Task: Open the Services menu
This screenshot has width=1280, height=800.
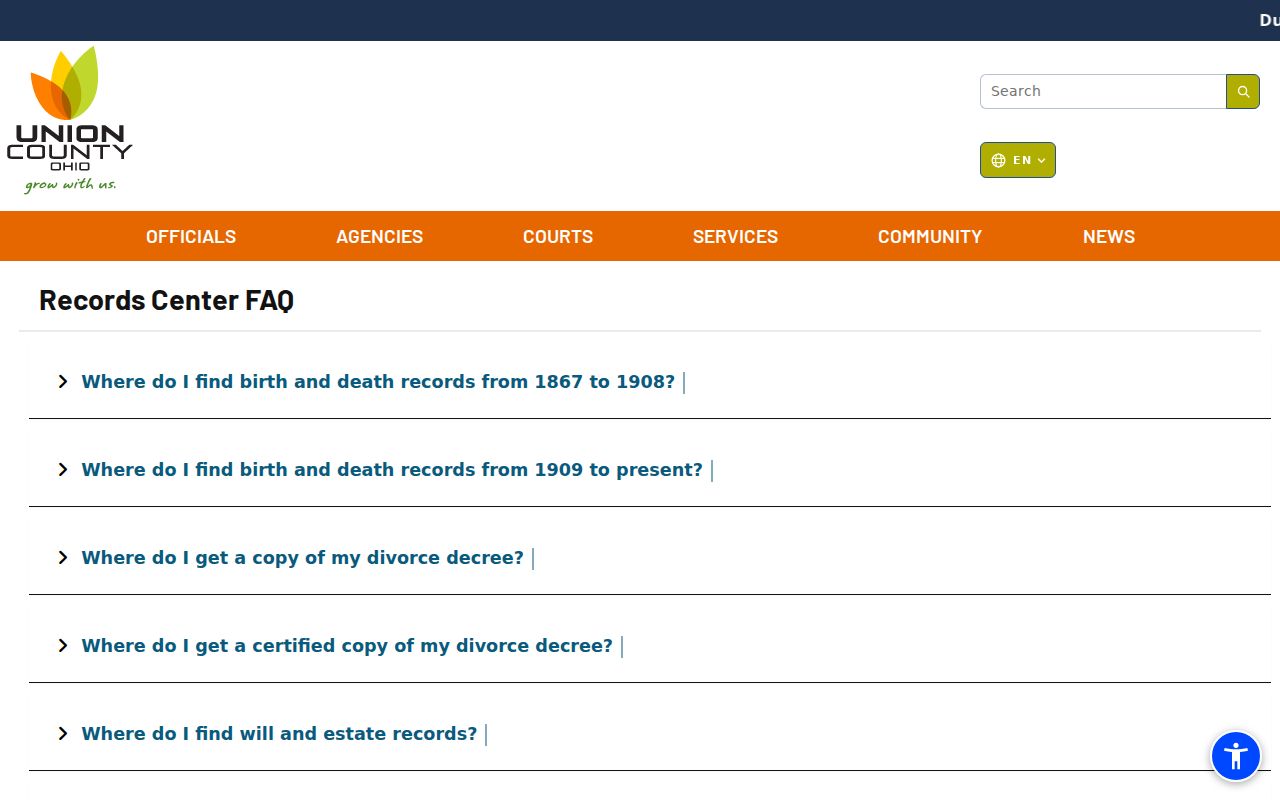Action: pyautogui.click(x=735, y=237)
